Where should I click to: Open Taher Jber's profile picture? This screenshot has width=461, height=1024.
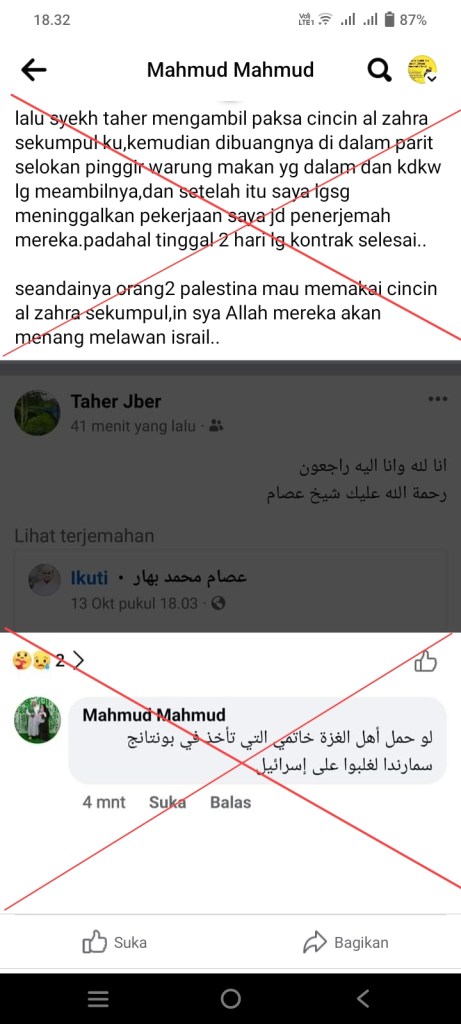point(37,413)
